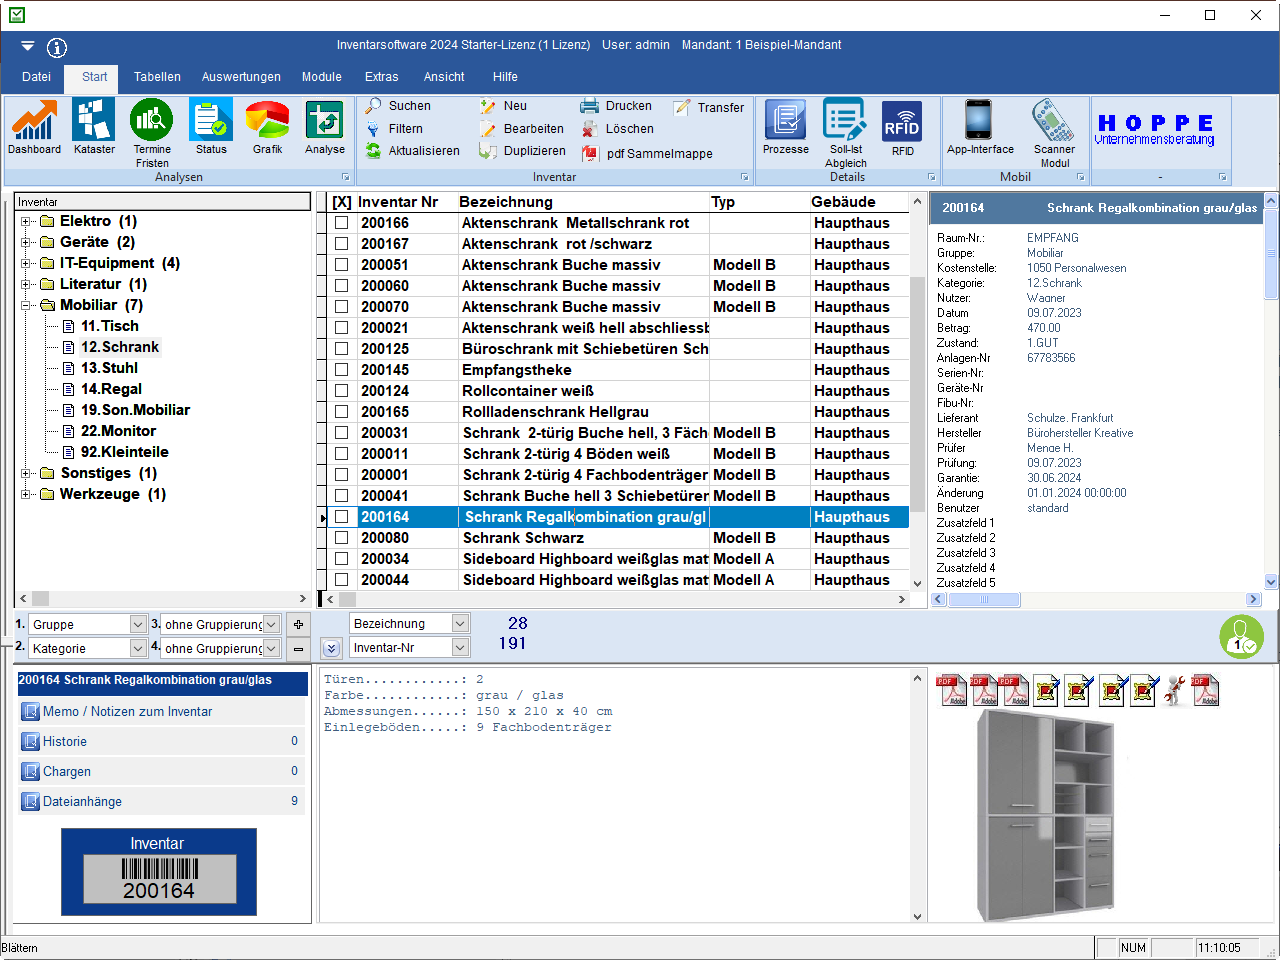The image size is (1280, 960).
Task: Click the Schrank product image thumbnail
Action: [x=1044, y=816]
